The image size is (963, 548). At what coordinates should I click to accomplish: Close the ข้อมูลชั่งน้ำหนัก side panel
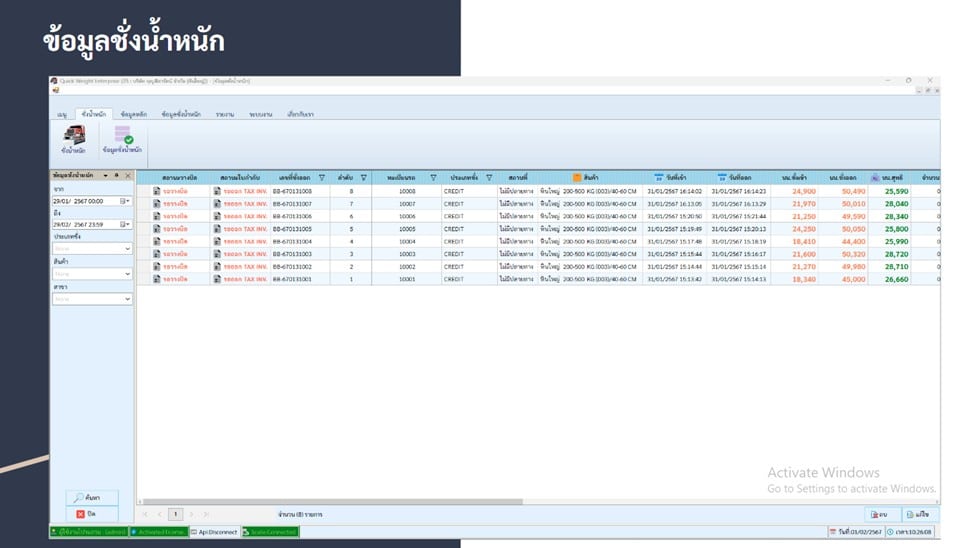128,175
